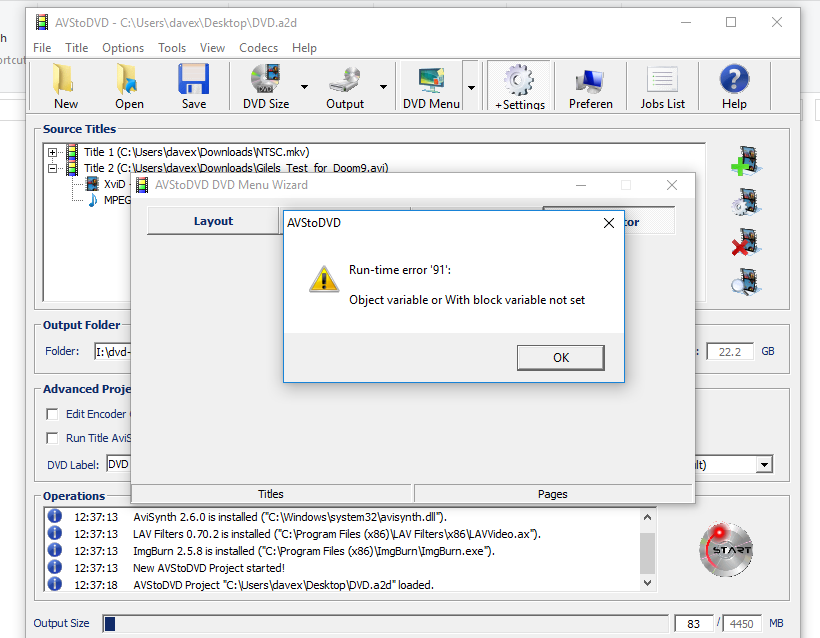
Task: Enable the Run Title AviSynth checkbox
Action: tap(52, 438)
